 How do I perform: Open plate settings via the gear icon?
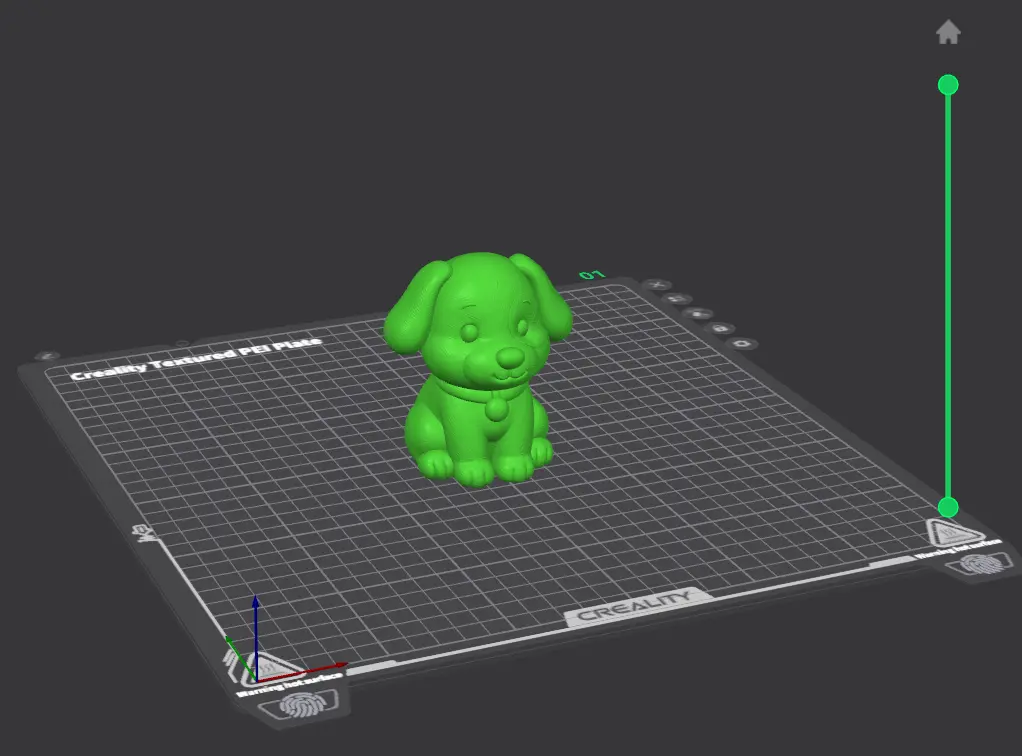742,343
